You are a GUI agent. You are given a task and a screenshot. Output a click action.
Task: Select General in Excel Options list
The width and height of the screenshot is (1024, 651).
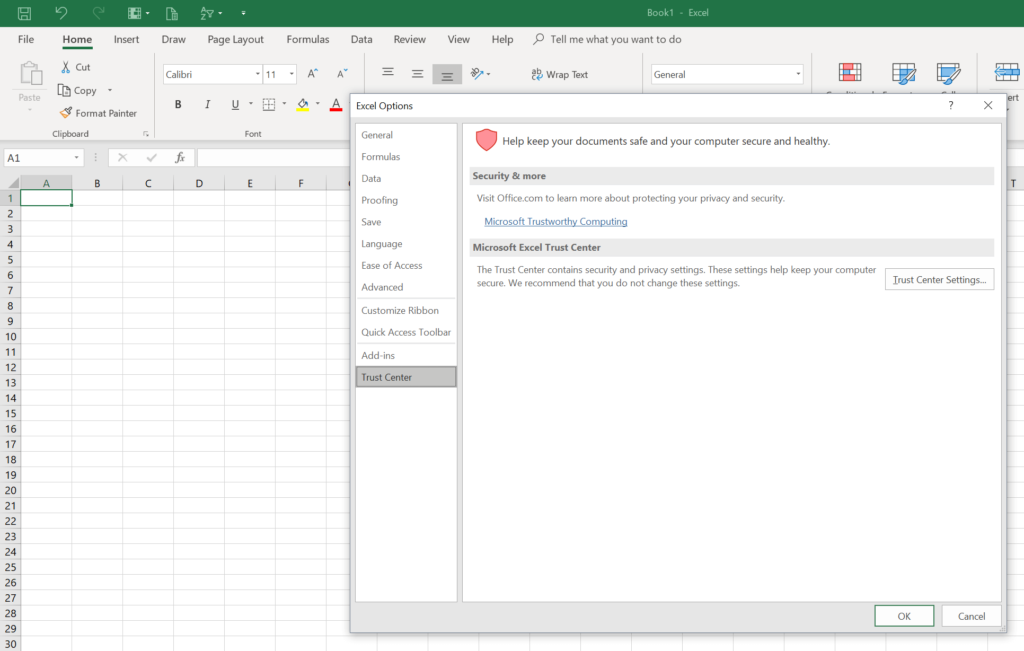point(406,135)
